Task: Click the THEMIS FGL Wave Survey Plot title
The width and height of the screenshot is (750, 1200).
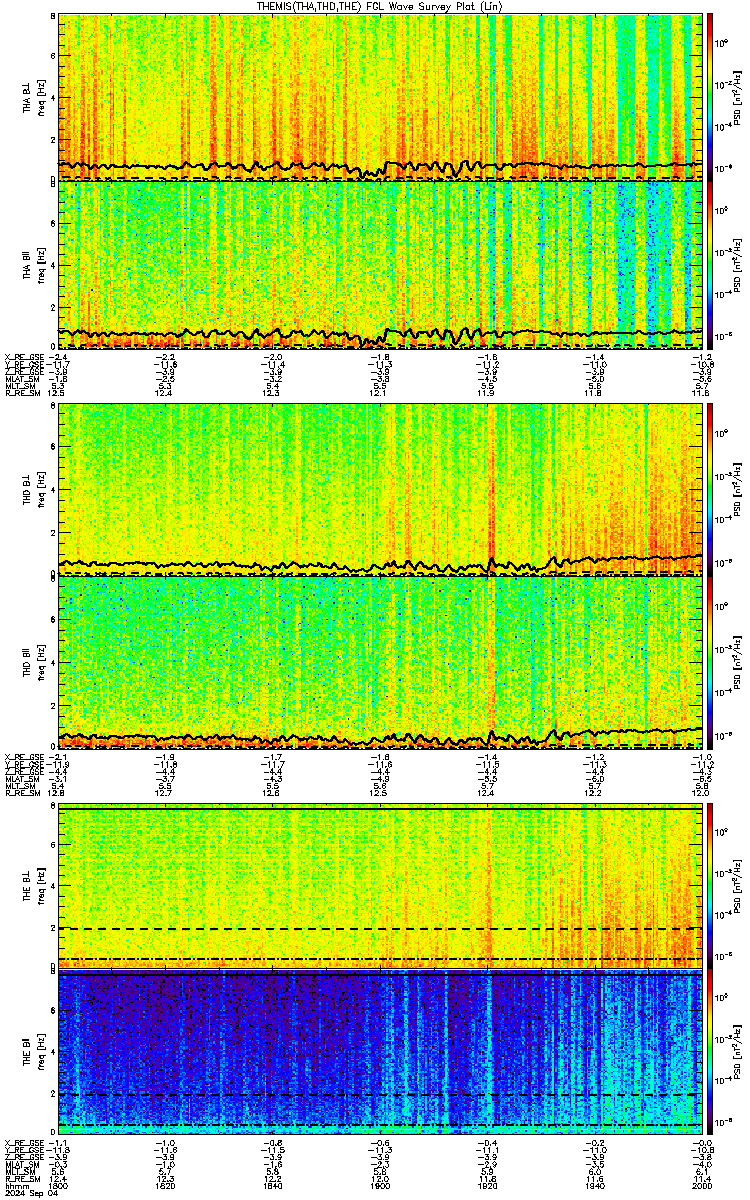Action: click(380, 6)
